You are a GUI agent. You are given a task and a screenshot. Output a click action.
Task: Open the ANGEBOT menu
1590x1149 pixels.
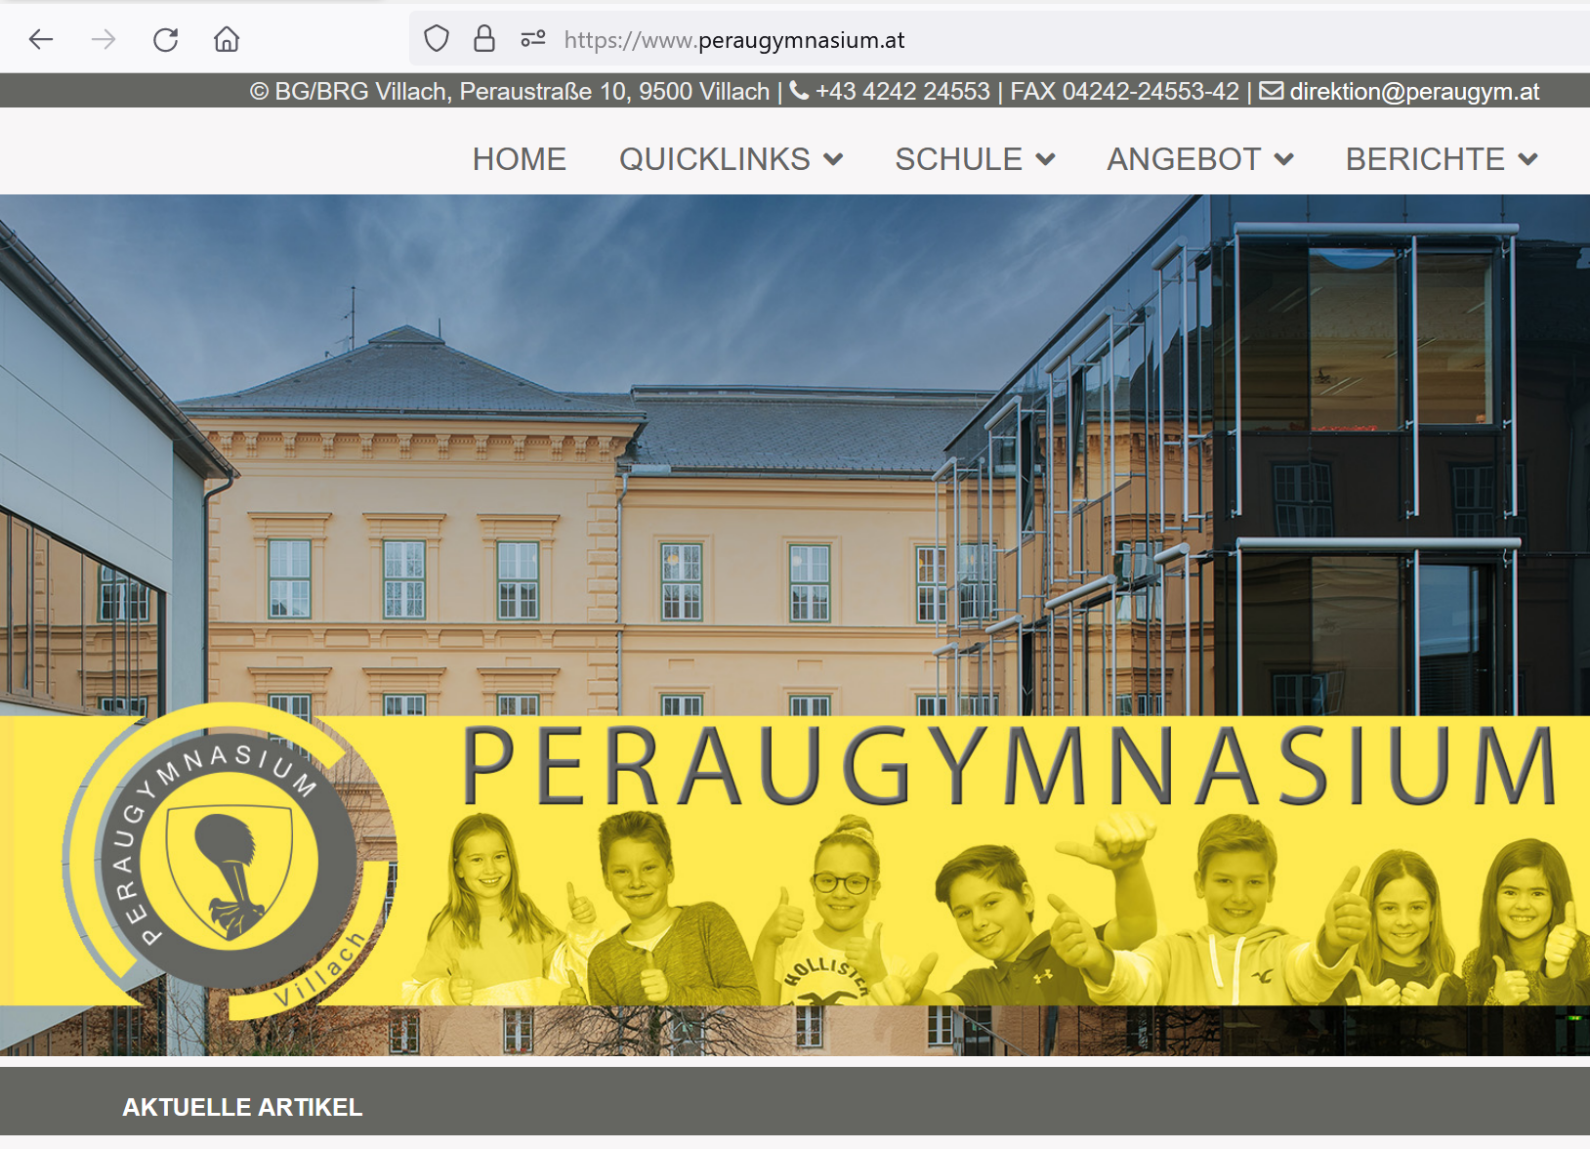coord(1183,159)
